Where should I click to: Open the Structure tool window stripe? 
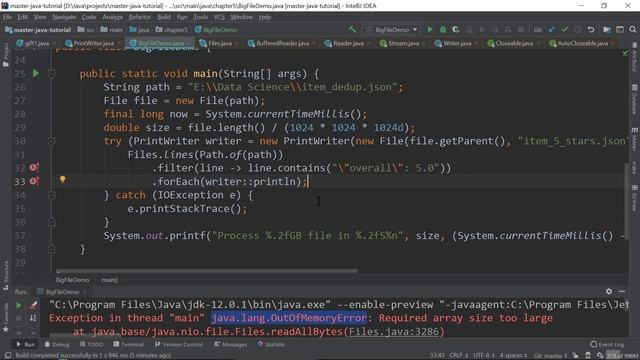pos(6,276)
